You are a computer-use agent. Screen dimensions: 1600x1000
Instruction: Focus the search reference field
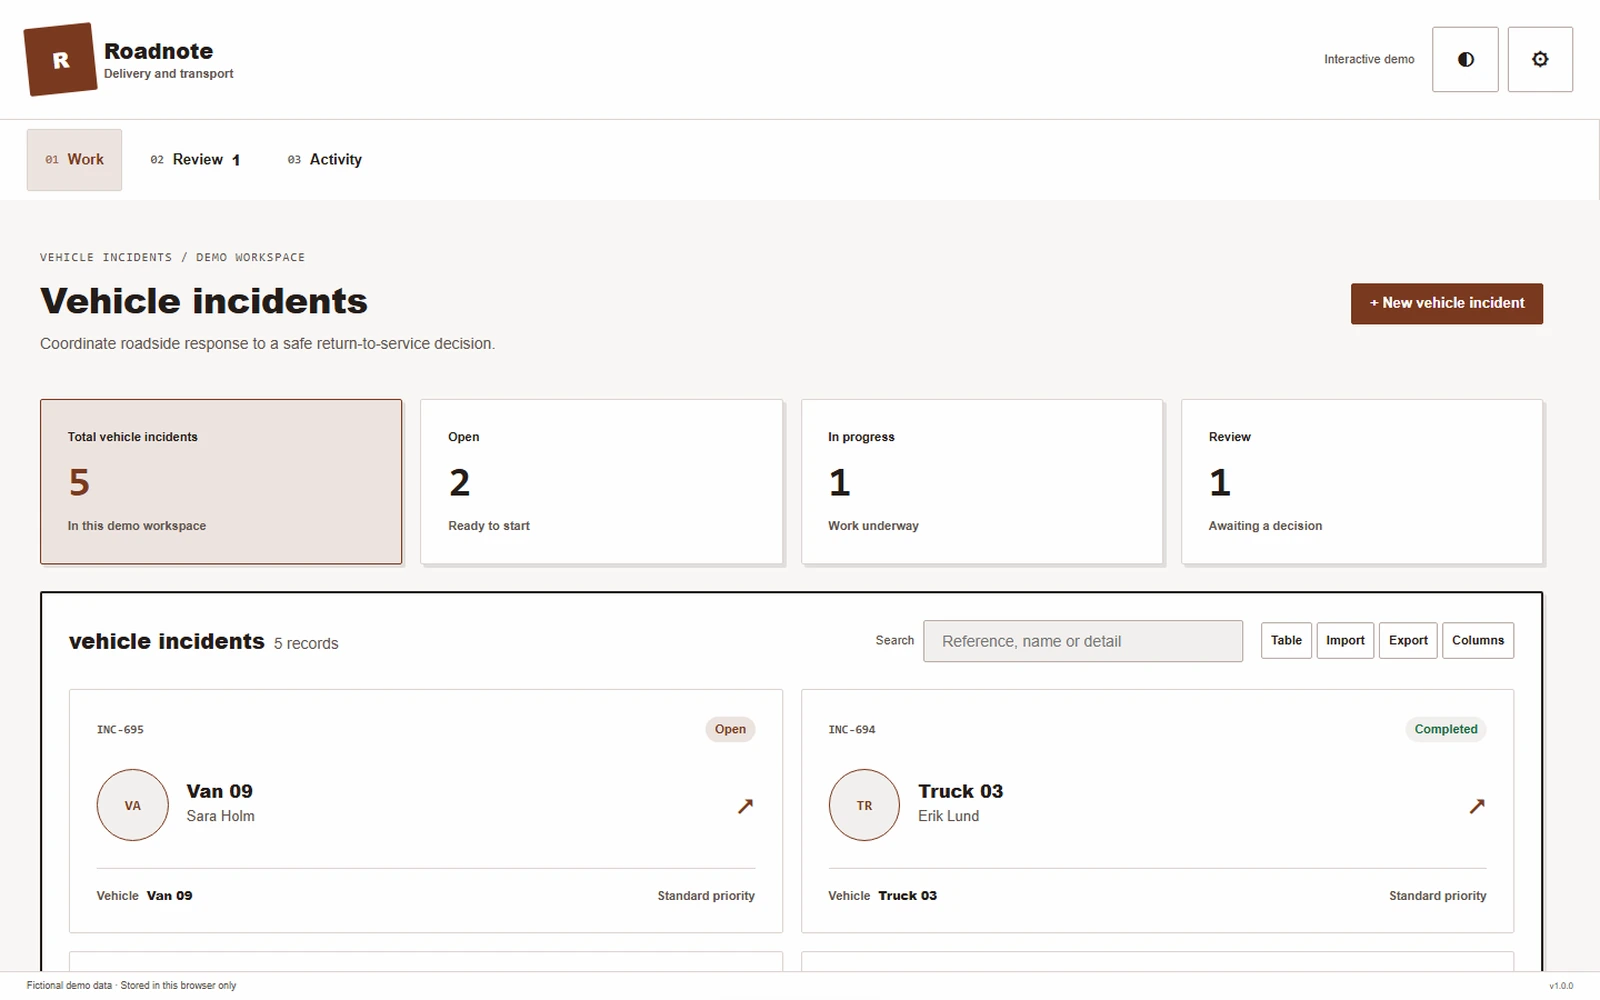[1083, 641]
